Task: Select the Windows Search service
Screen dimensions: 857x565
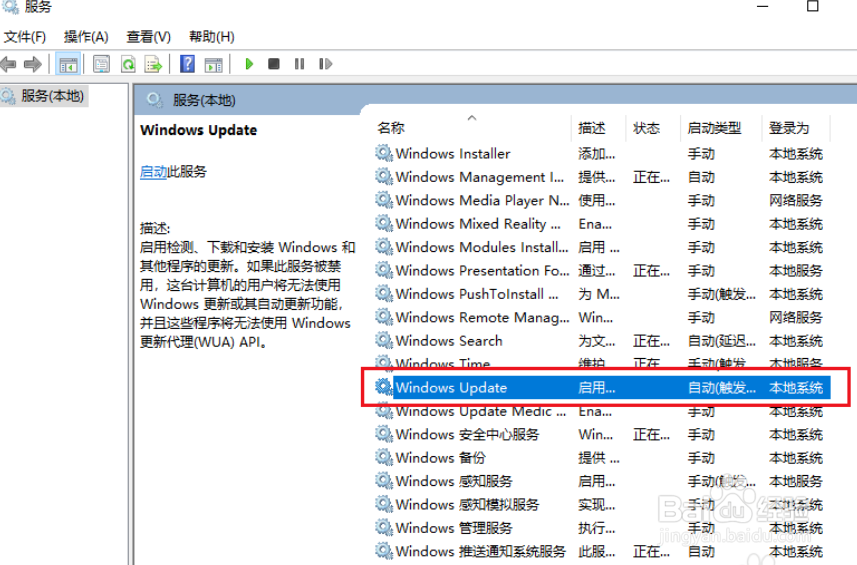Action: [x=602, y=341]
